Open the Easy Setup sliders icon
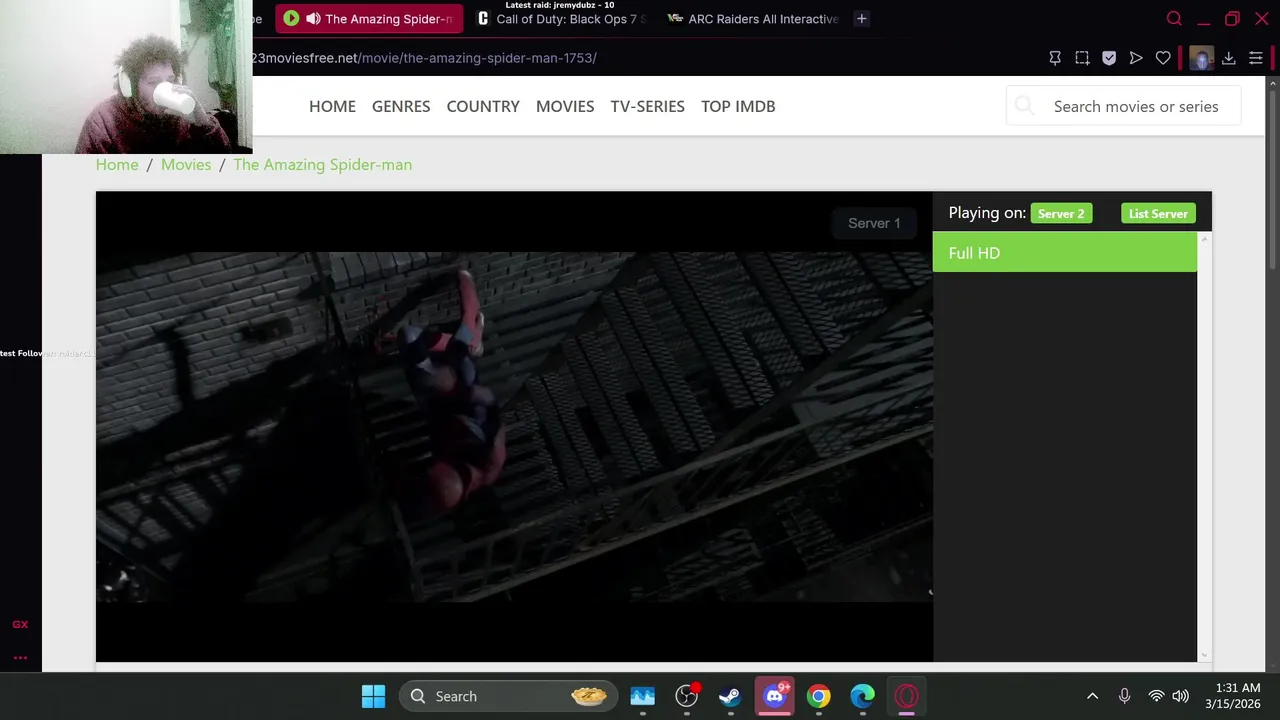 (x=1256, y=58)
